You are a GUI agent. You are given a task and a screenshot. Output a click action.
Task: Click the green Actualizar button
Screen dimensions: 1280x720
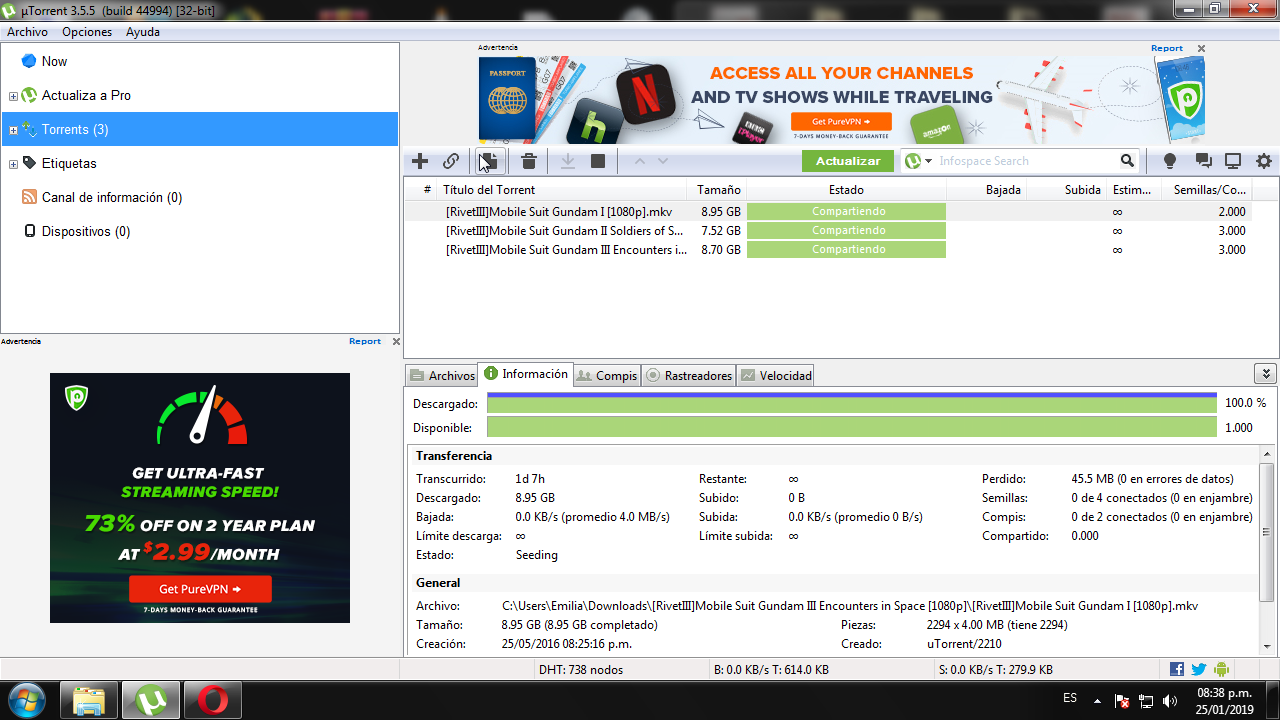(848, 161)
